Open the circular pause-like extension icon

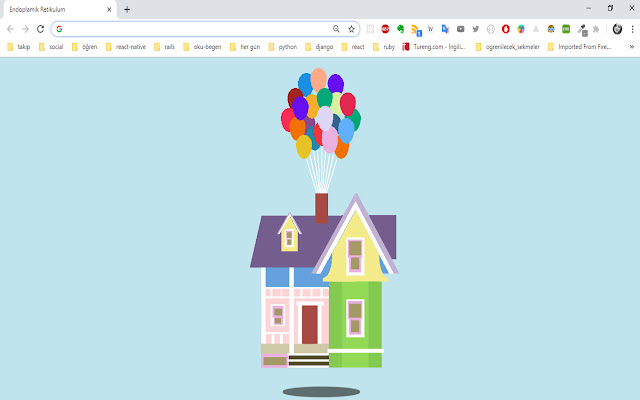tap(491, 29)
